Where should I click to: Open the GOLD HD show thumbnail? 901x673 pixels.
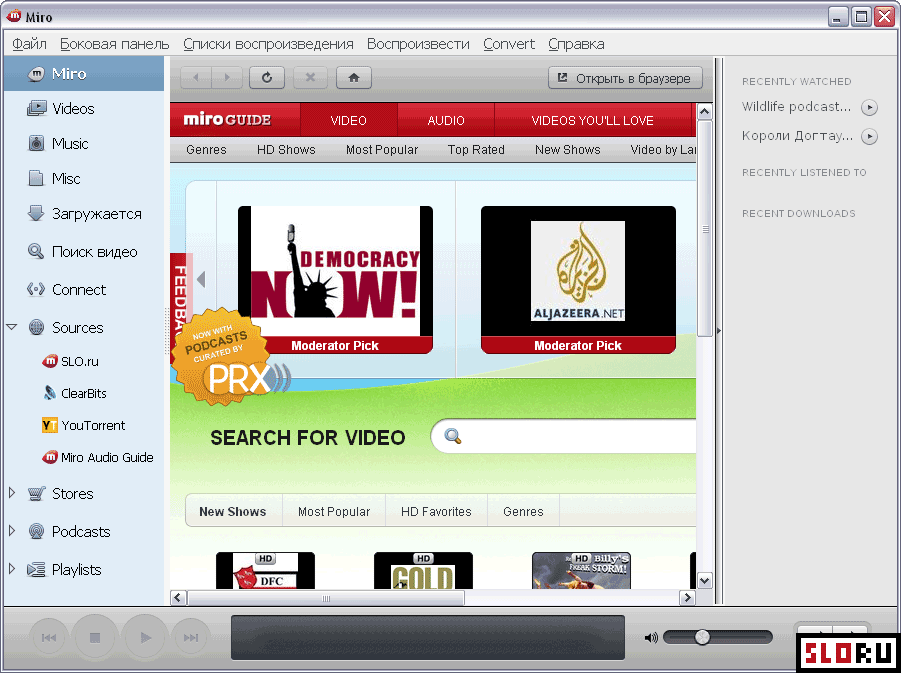[423, 570]
